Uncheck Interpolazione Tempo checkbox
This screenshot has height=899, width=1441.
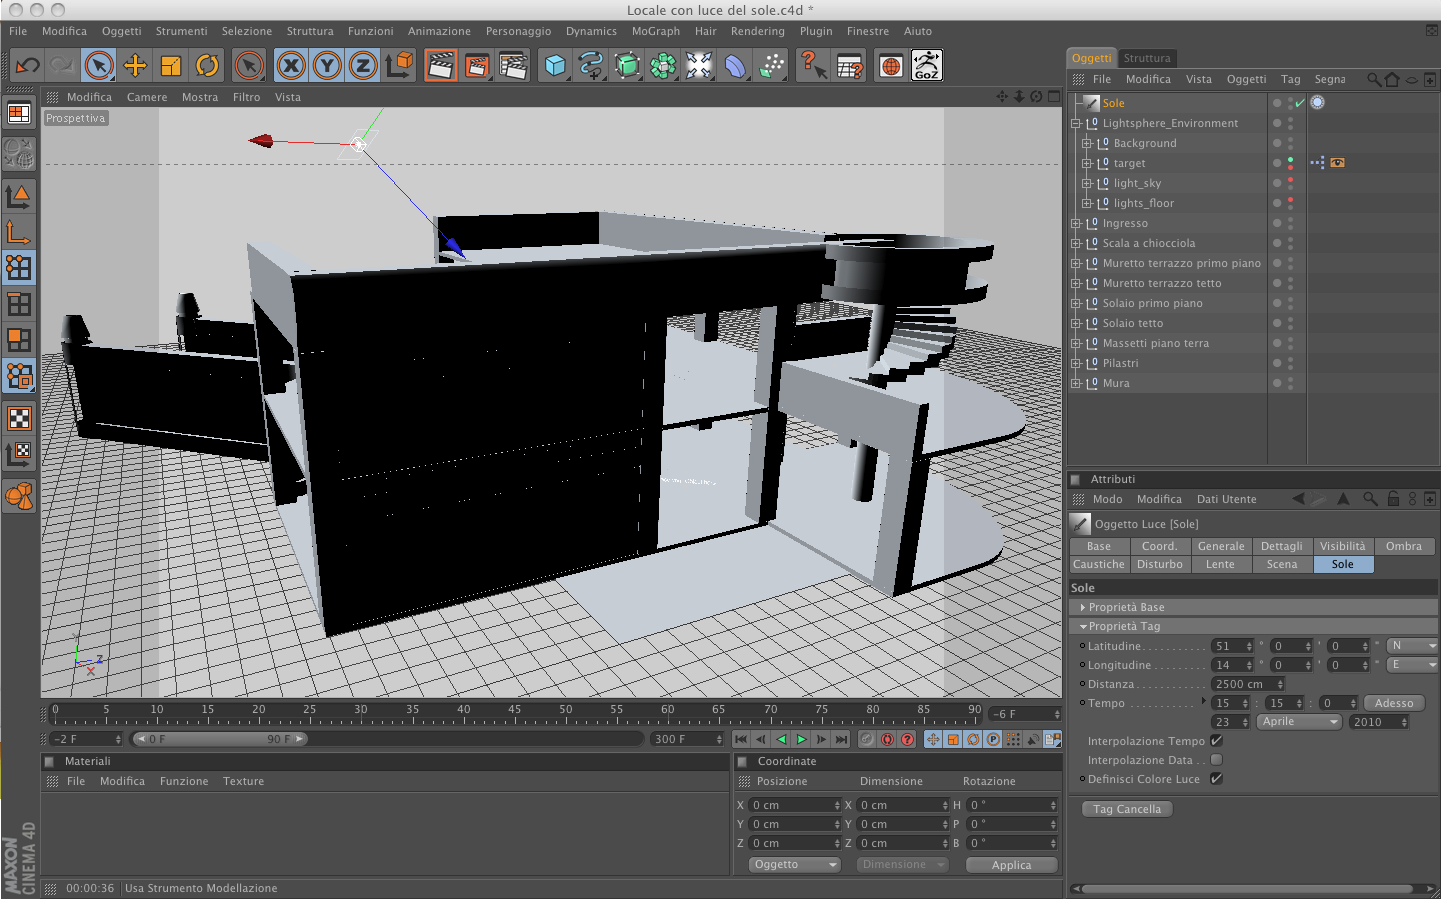pyautogui.click(x=1216, y=741)
